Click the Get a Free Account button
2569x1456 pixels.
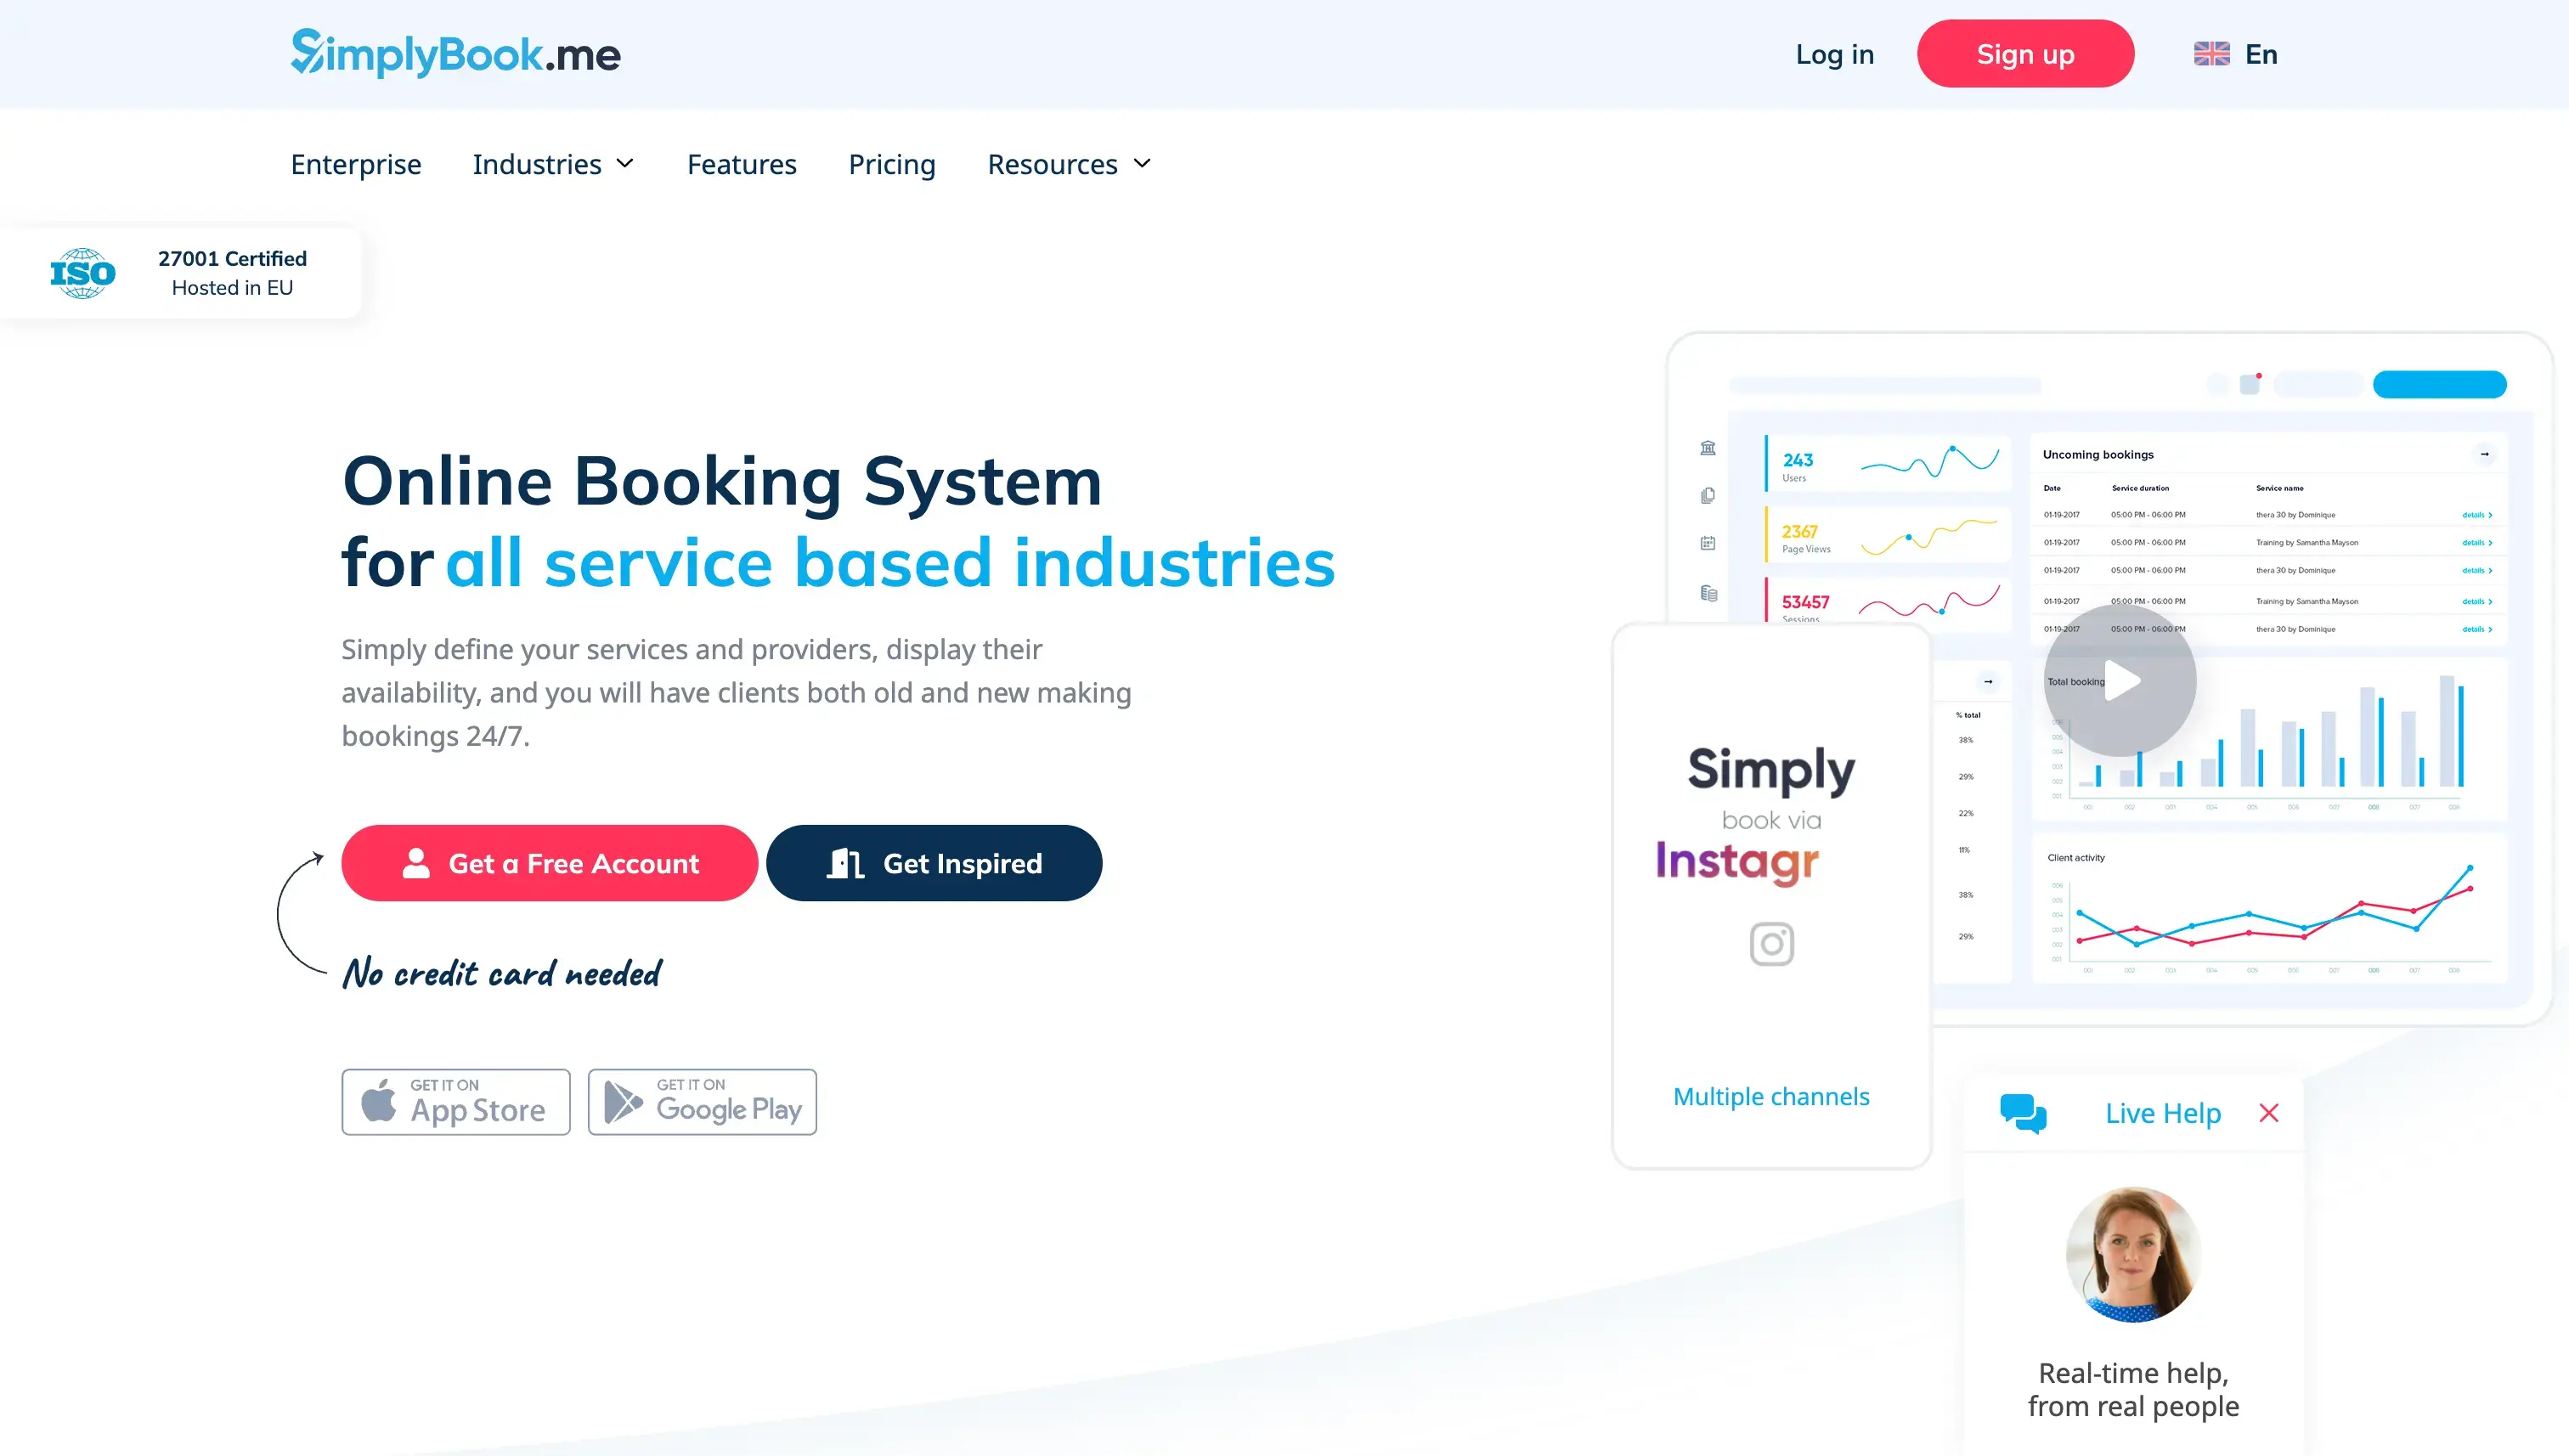(549, 863)
